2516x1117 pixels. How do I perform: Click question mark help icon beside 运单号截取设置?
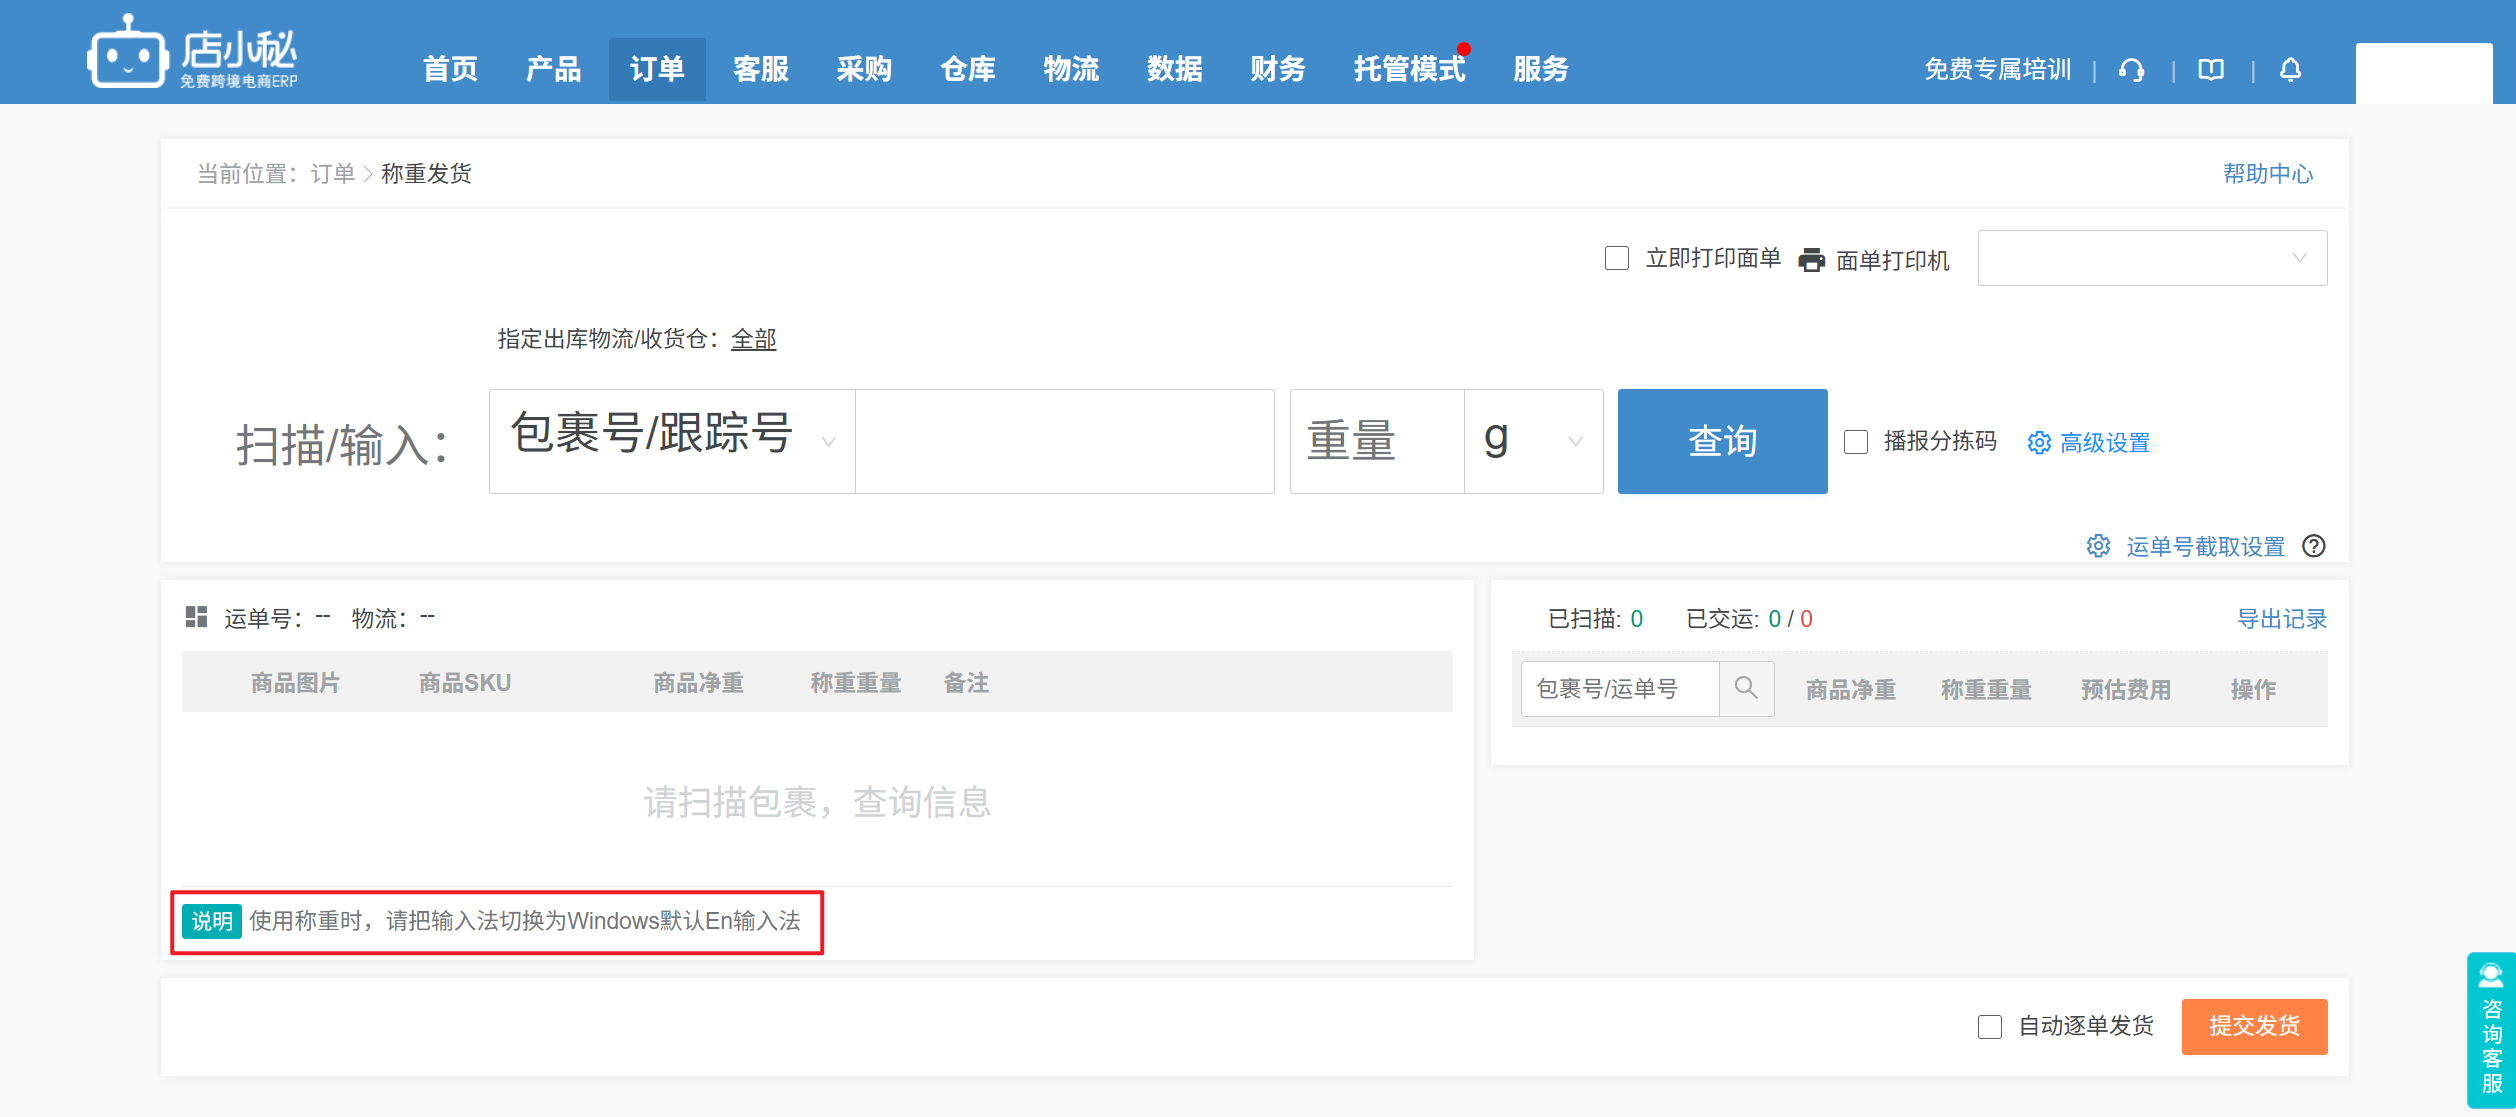click(x=2313, y=546)
